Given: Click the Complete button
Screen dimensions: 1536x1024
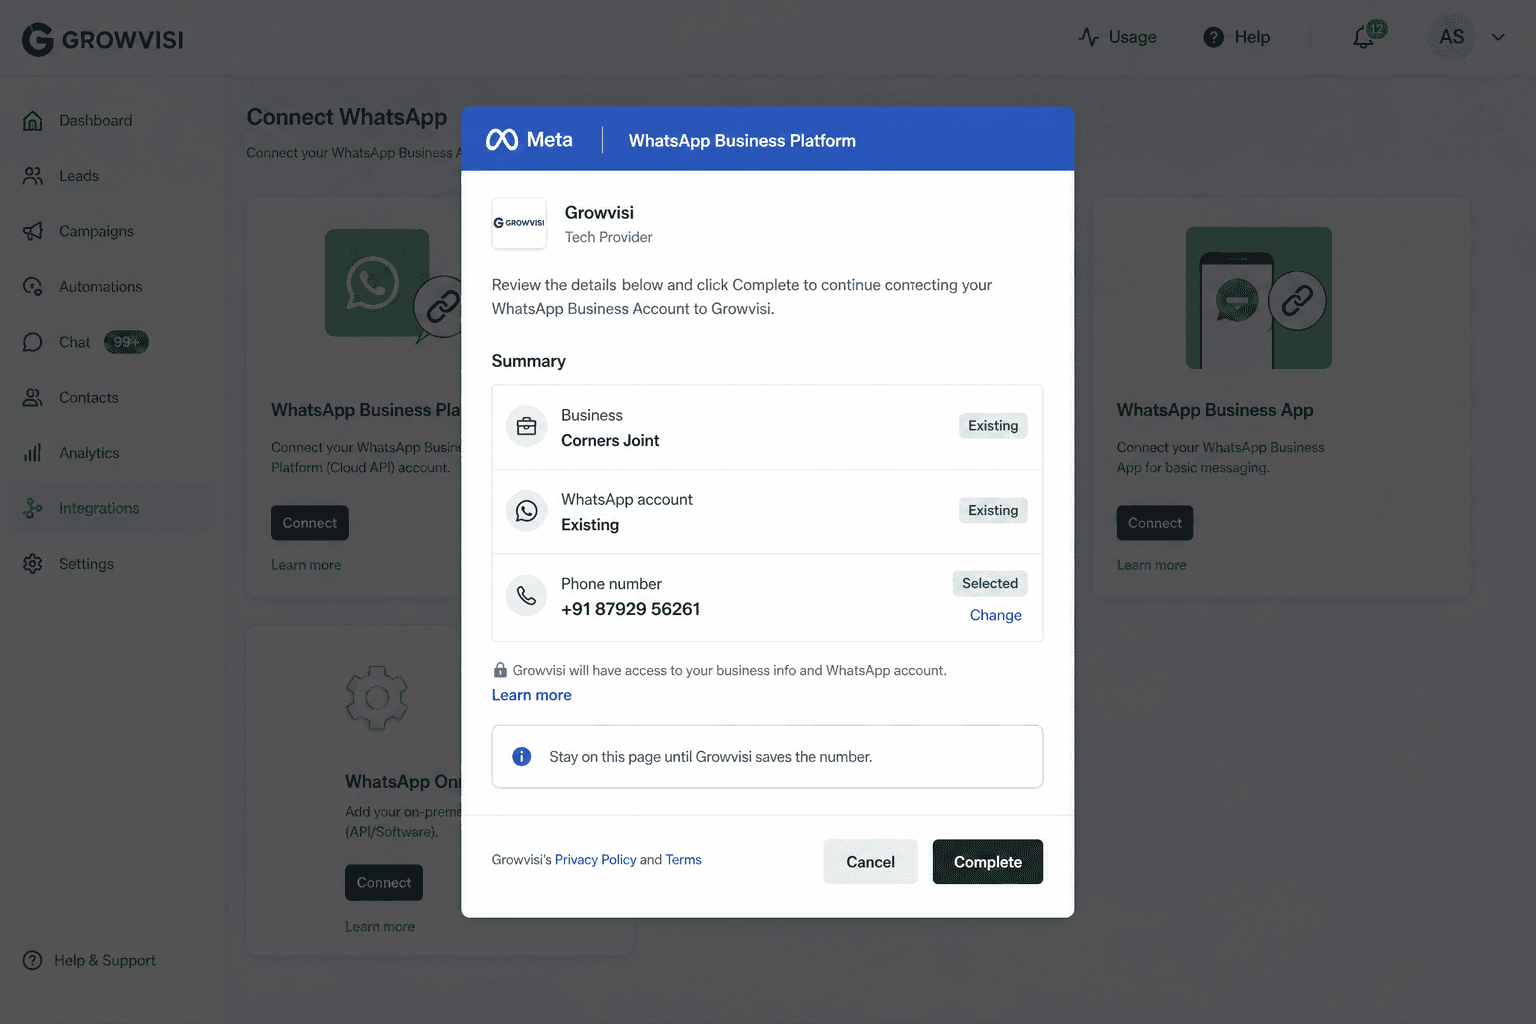Looking at the screenshot, I should point(988,862).
